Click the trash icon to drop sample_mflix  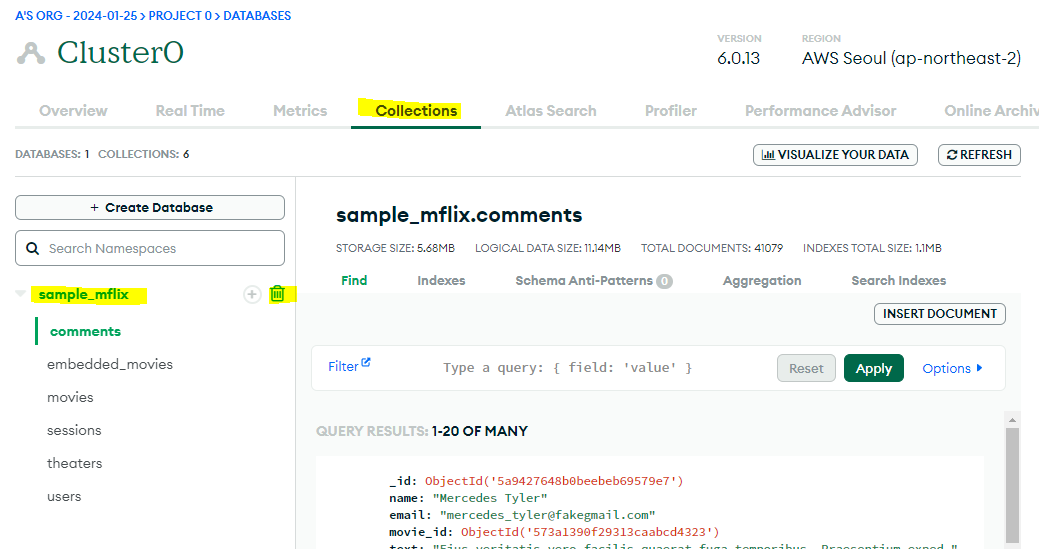tap(278, 294)
